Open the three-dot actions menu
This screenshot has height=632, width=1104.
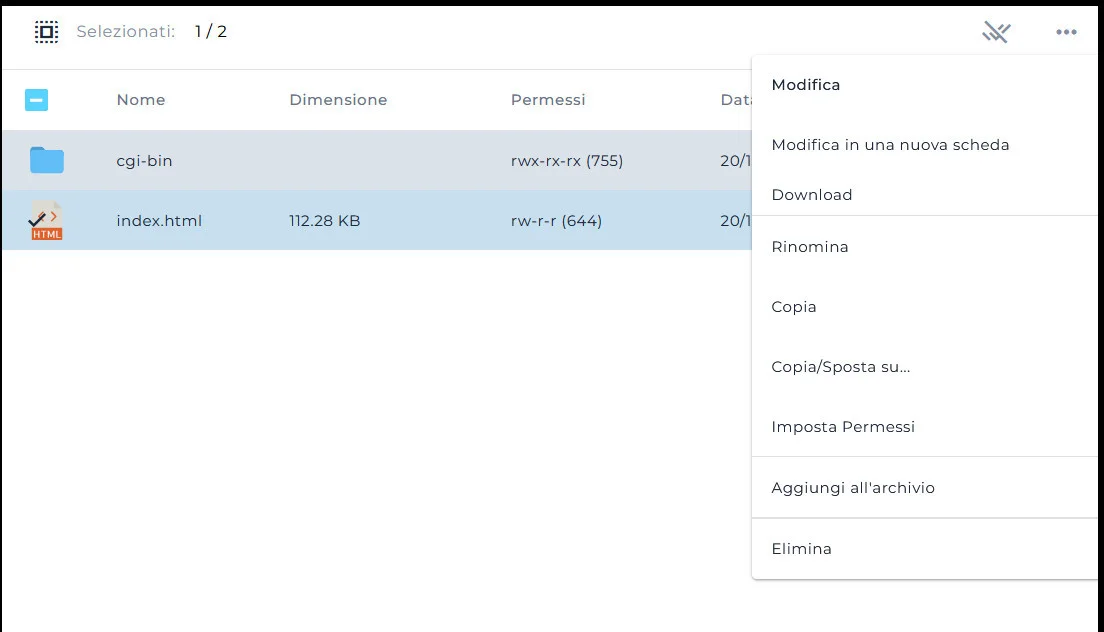coord(1066,31)
